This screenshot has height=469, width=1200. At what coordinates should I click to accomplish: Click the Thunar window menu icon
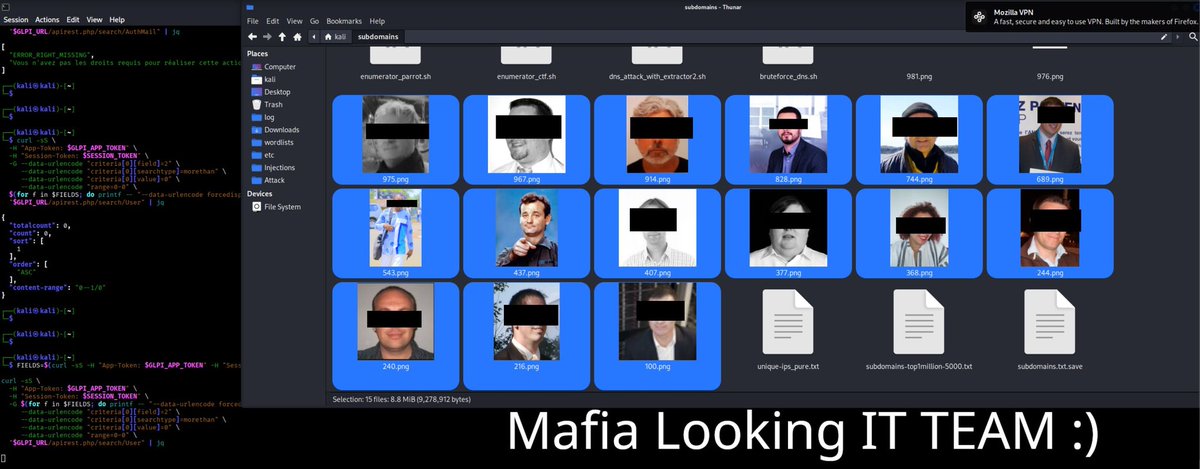point(249,6)
